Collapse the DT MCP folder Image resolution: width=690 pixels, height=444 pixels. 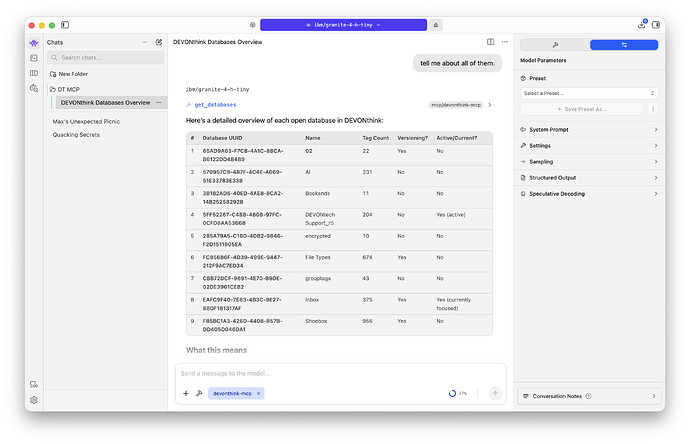(65, 89)
